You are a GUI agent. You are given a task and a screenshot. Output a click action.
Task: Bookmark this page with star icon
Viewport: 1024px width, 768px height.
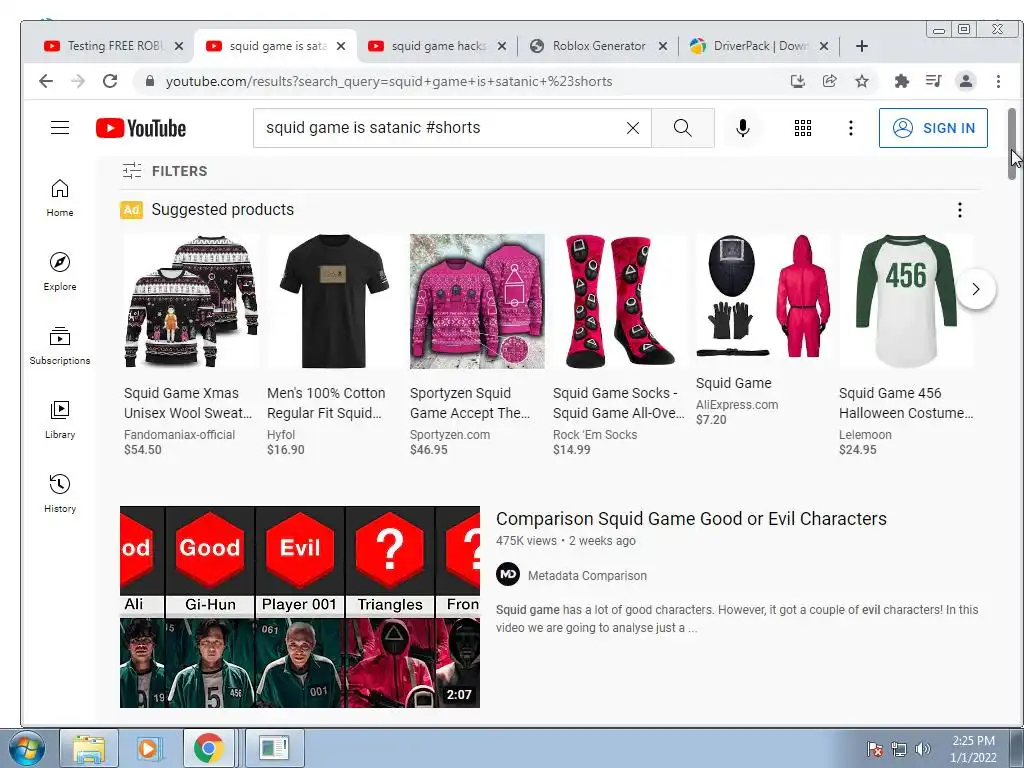(x=862, y=81)
